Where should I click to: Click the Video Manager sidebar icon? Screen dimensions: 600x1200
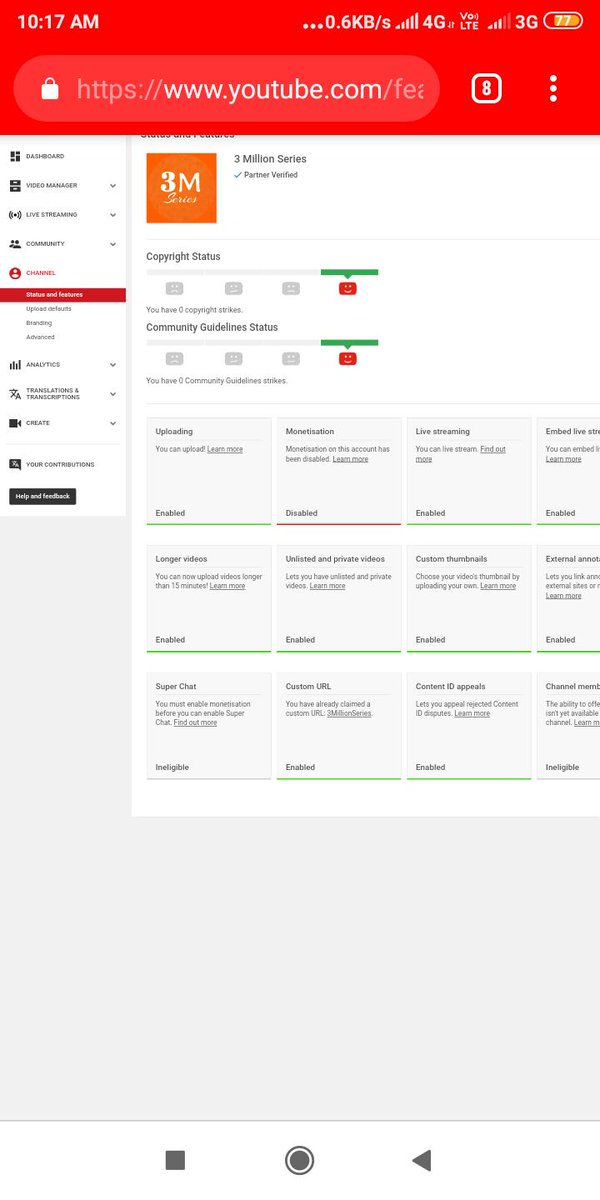(15, 185)
